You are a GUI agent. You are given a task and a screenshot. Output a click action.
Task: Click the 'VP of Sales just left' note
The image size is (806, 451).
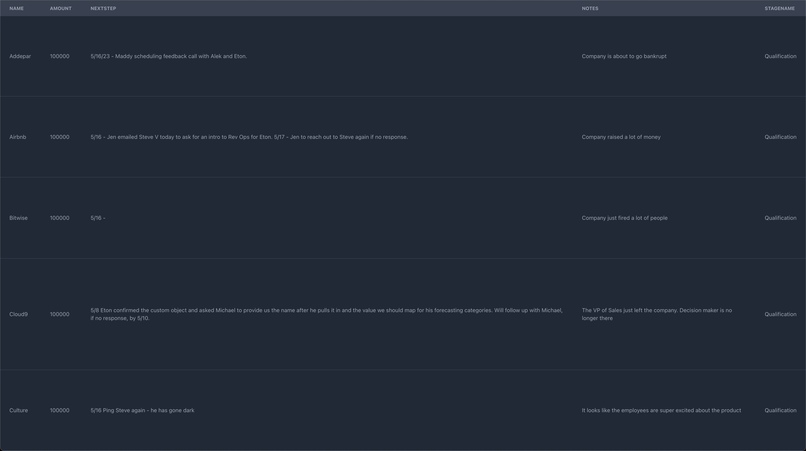tap(657, 314)
